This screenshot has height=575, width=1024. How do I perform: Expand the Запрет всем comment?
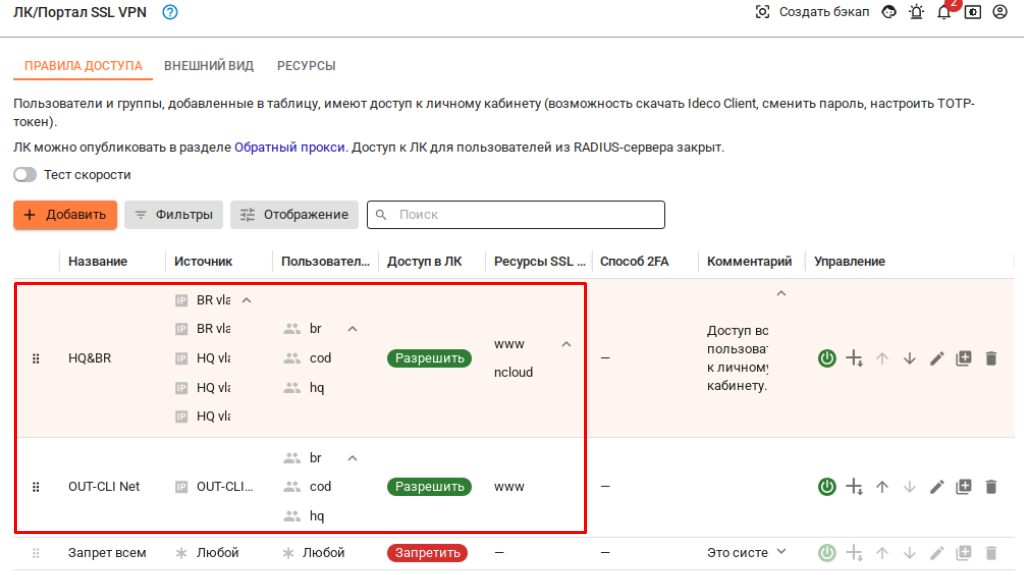[781, 552]
